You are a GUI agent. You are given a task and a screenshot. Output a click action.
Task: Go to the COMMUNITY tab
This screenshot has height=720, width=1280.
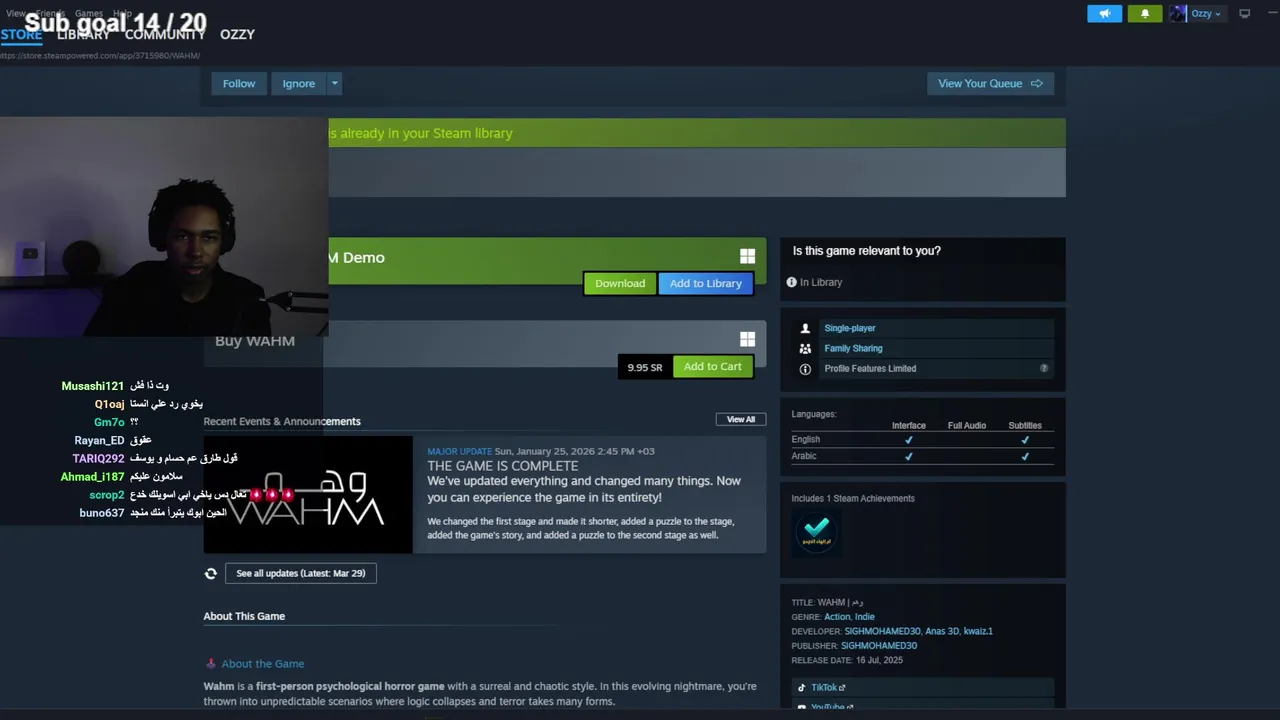[165, 34]
